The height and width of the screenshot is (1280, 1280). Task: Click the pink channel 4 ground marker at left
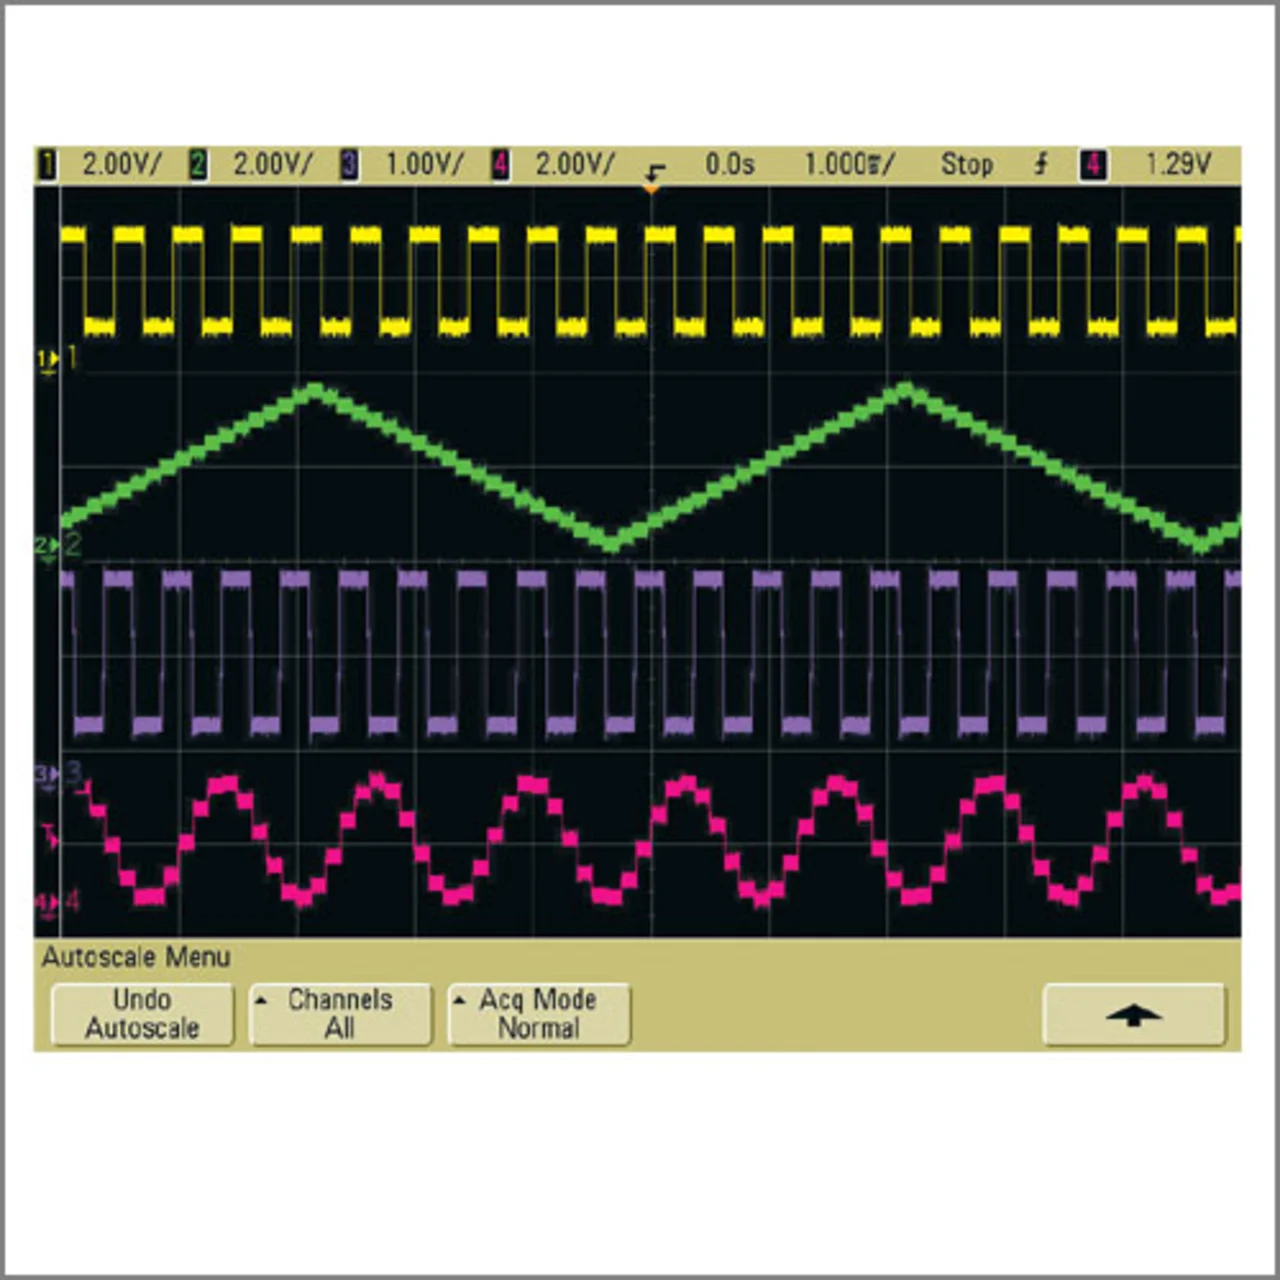pos(46,903)
